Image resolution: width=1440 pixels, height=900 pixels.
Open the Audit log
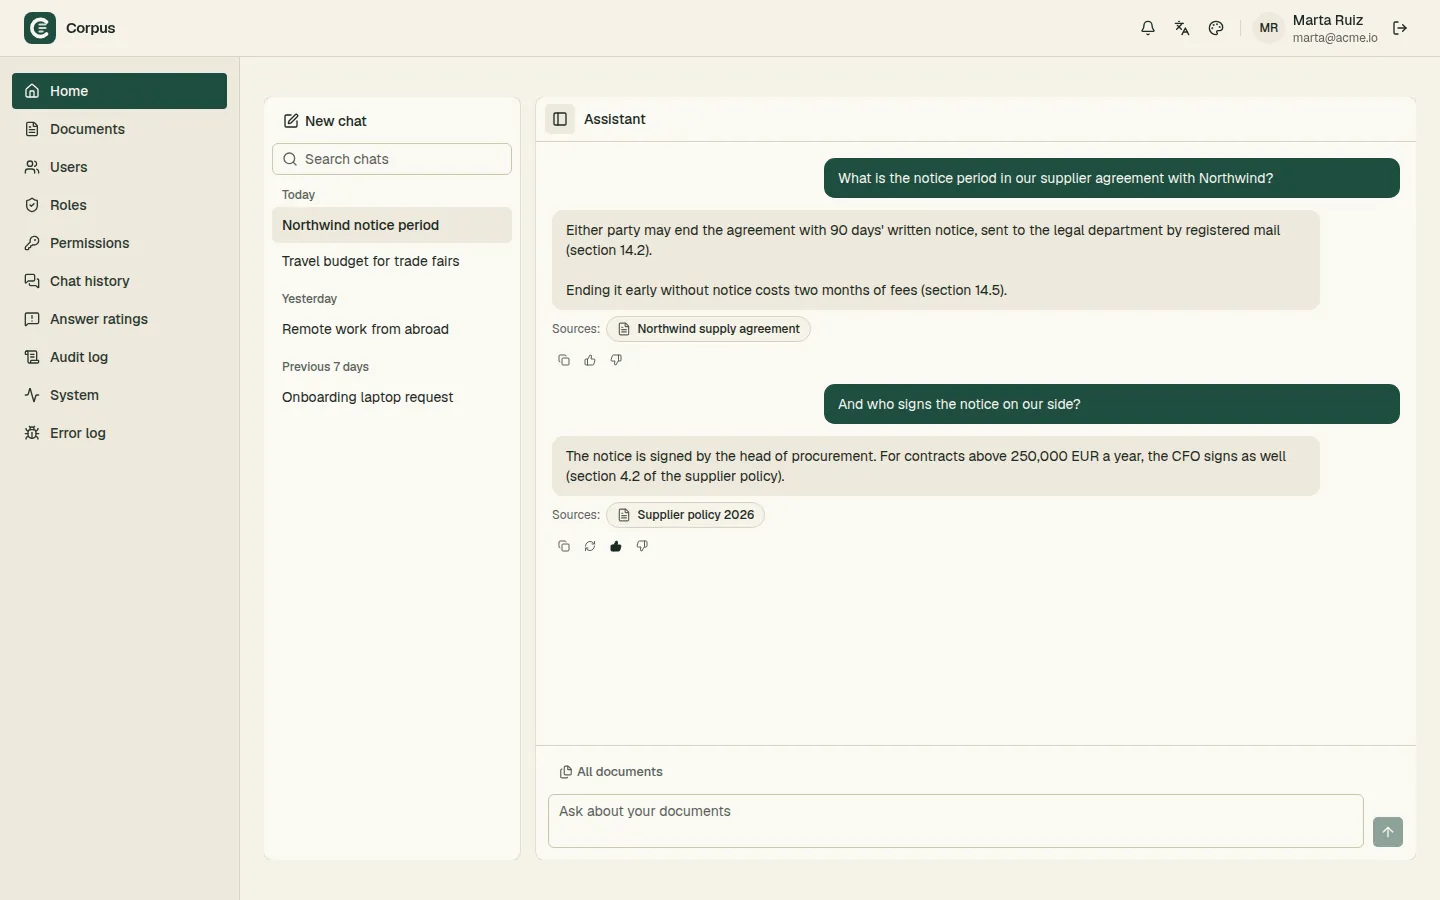(119, 357)
